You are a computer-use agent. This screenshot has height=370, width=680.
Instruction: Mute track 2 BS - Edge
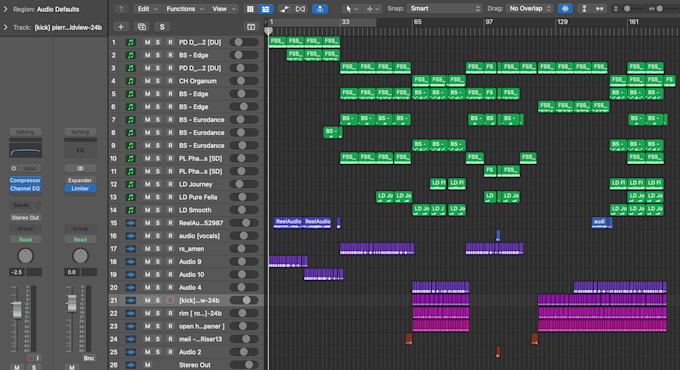click(147, 56)
